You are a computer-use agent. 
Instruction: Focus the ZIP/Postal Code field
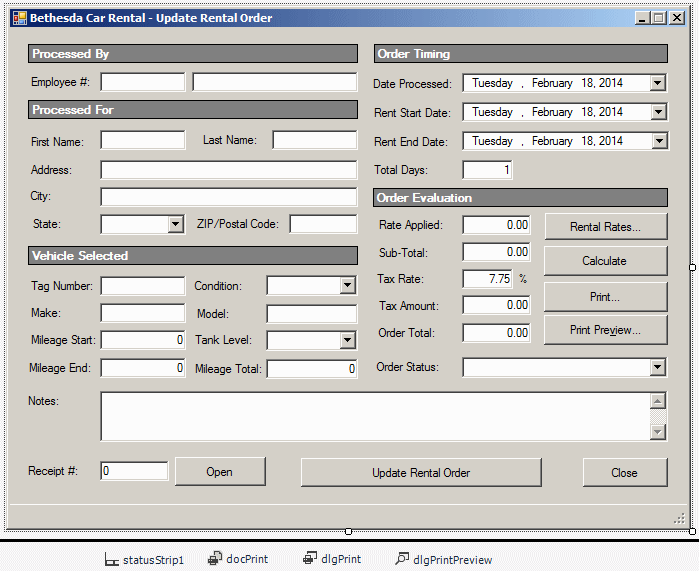323,224
